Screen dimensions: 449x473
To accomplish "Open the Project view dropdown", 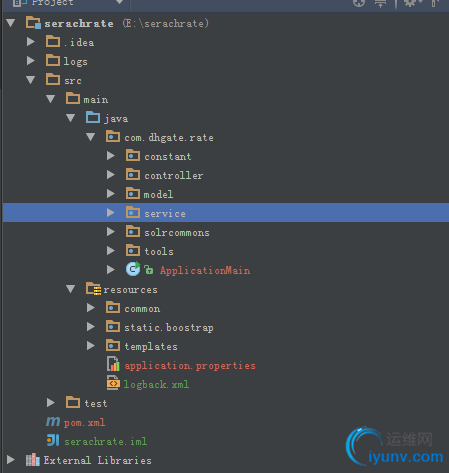I will 119,2.
